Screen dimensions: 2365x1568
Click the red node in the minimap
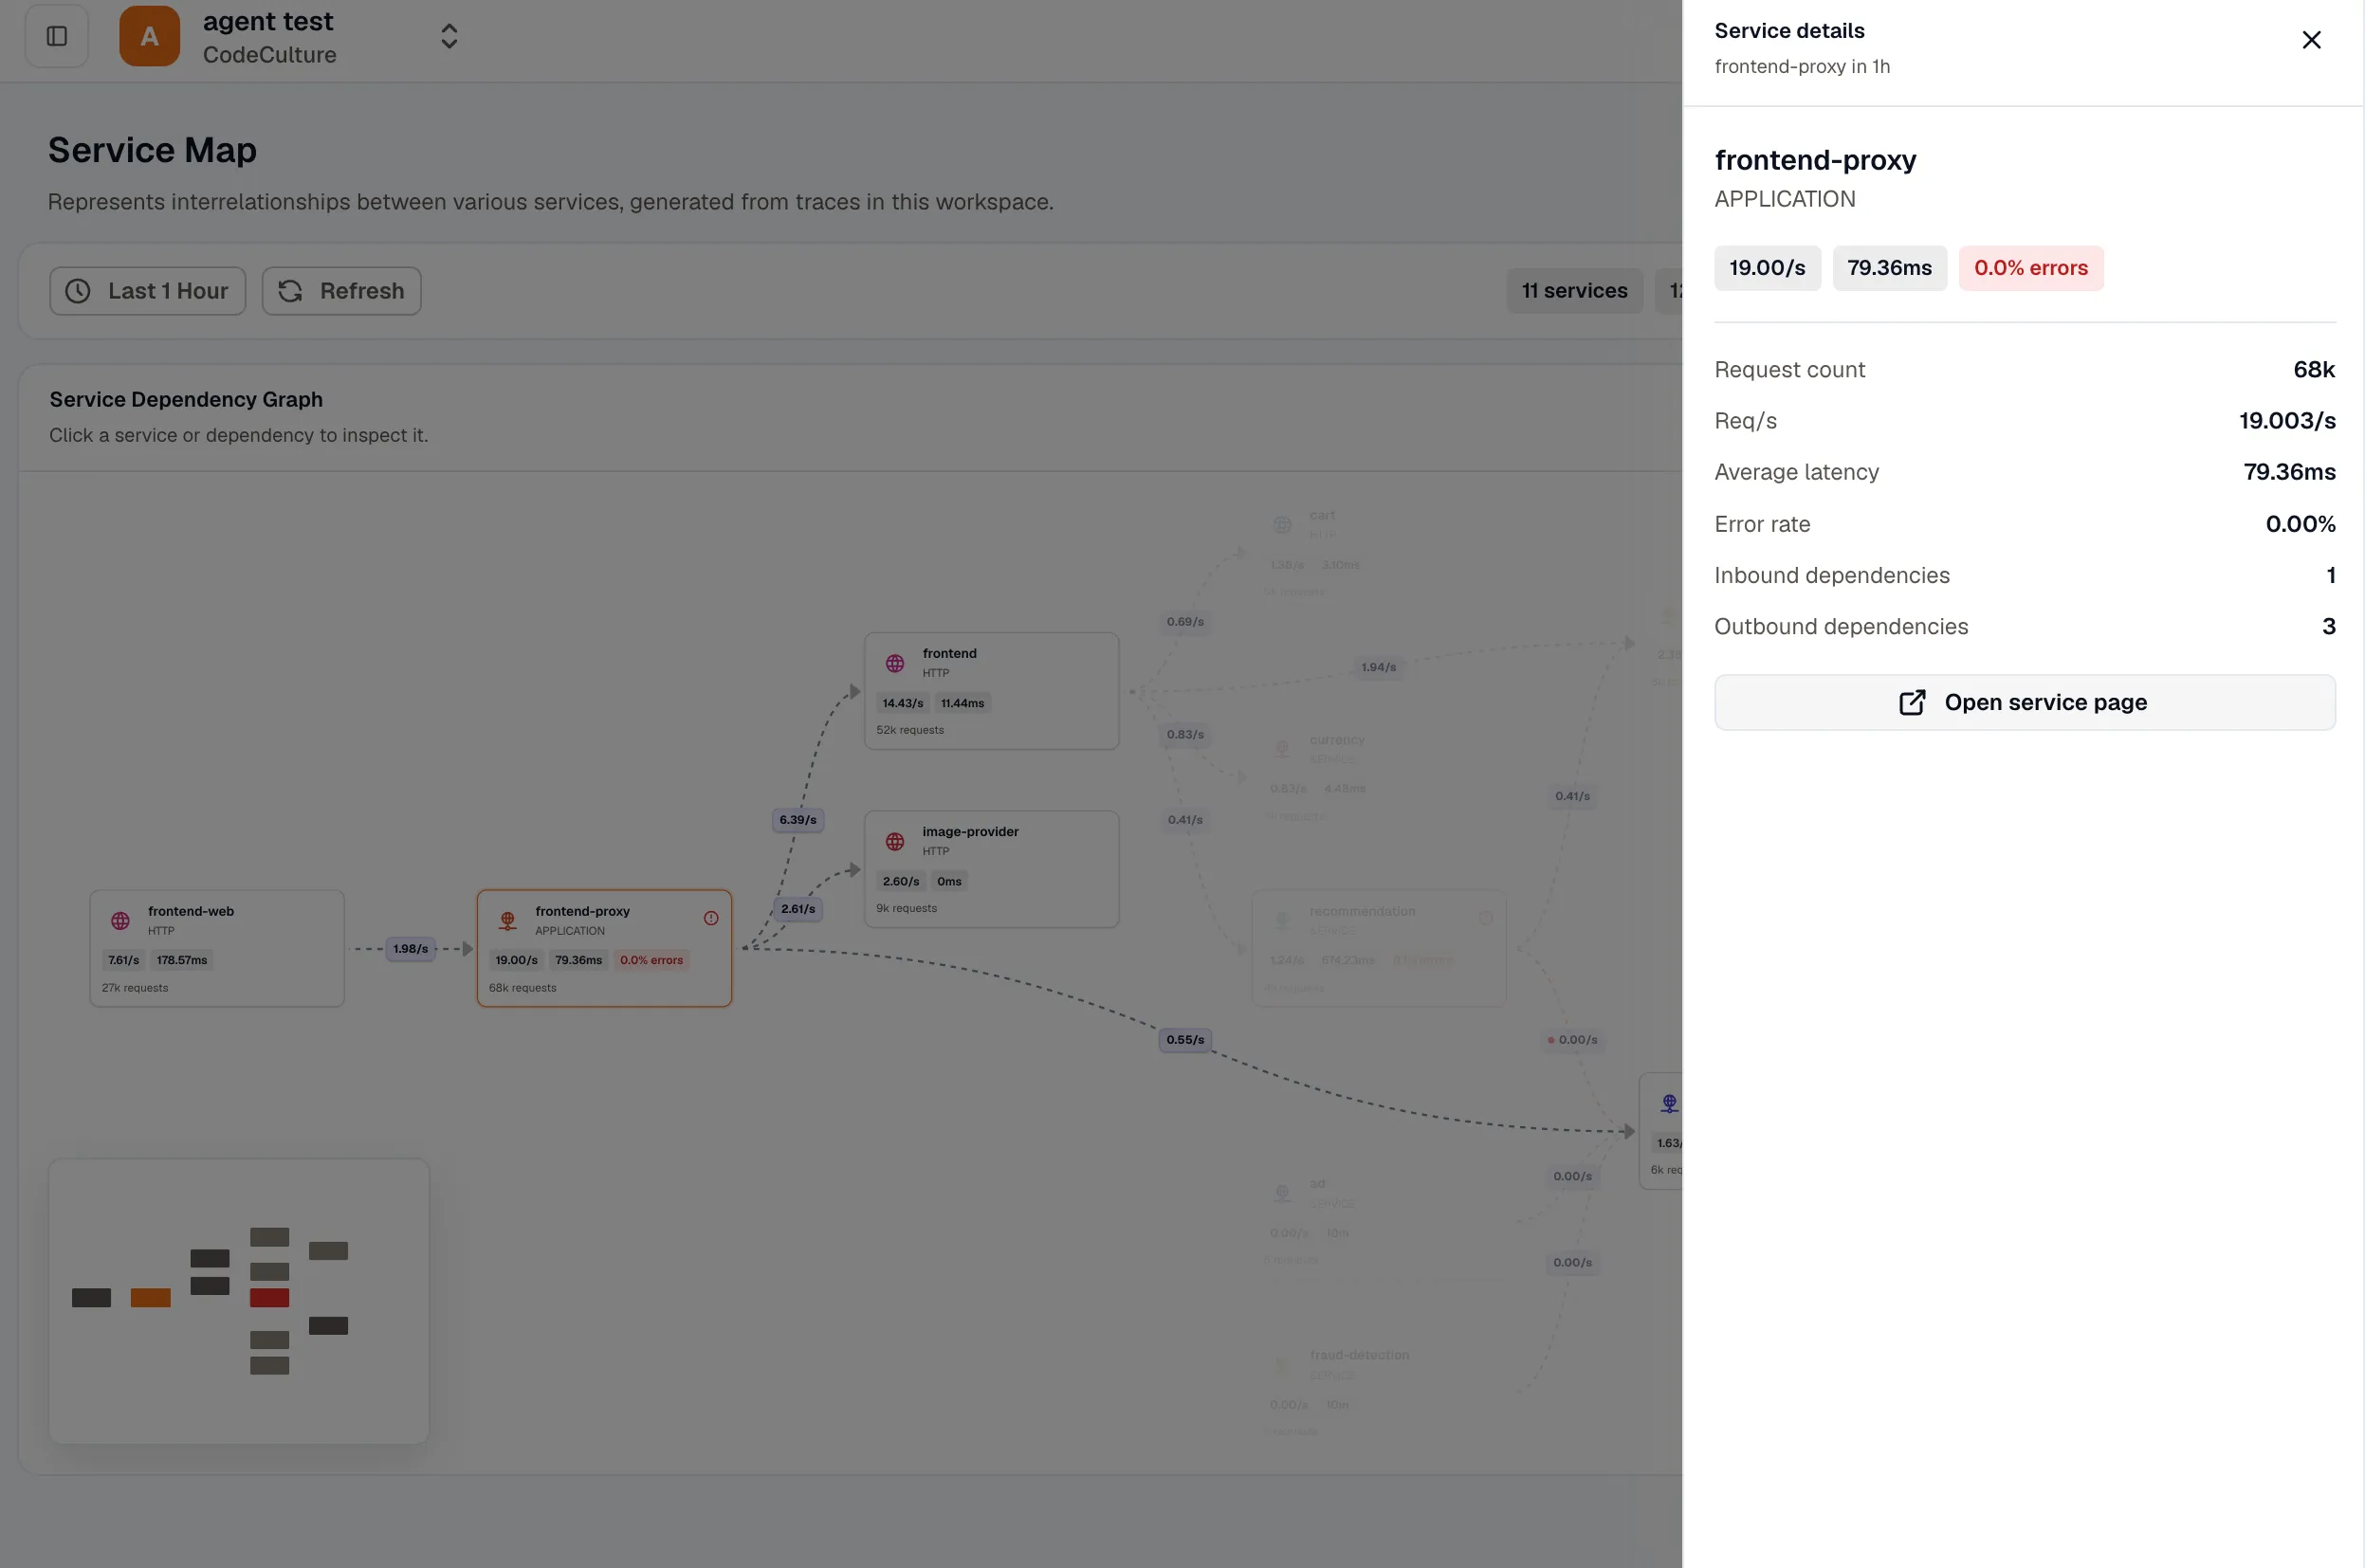[x=270, y=1298]
